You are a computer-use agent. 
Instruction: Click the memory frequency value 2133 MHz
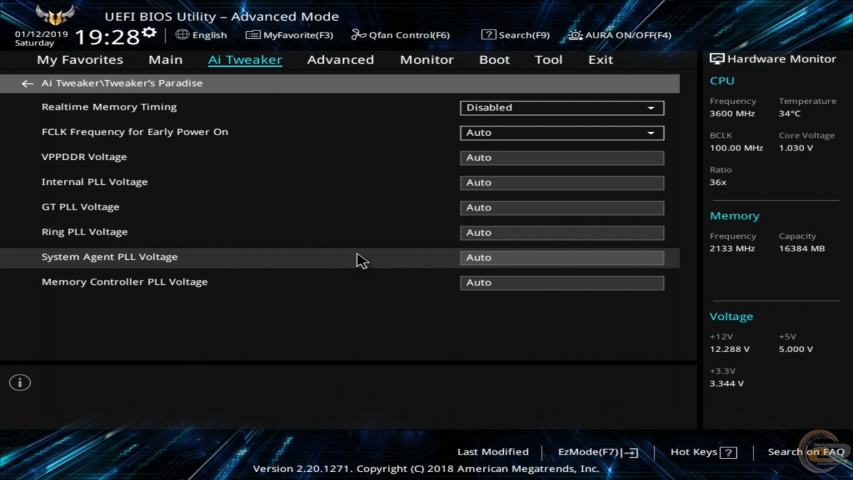(x=732, y=249)
